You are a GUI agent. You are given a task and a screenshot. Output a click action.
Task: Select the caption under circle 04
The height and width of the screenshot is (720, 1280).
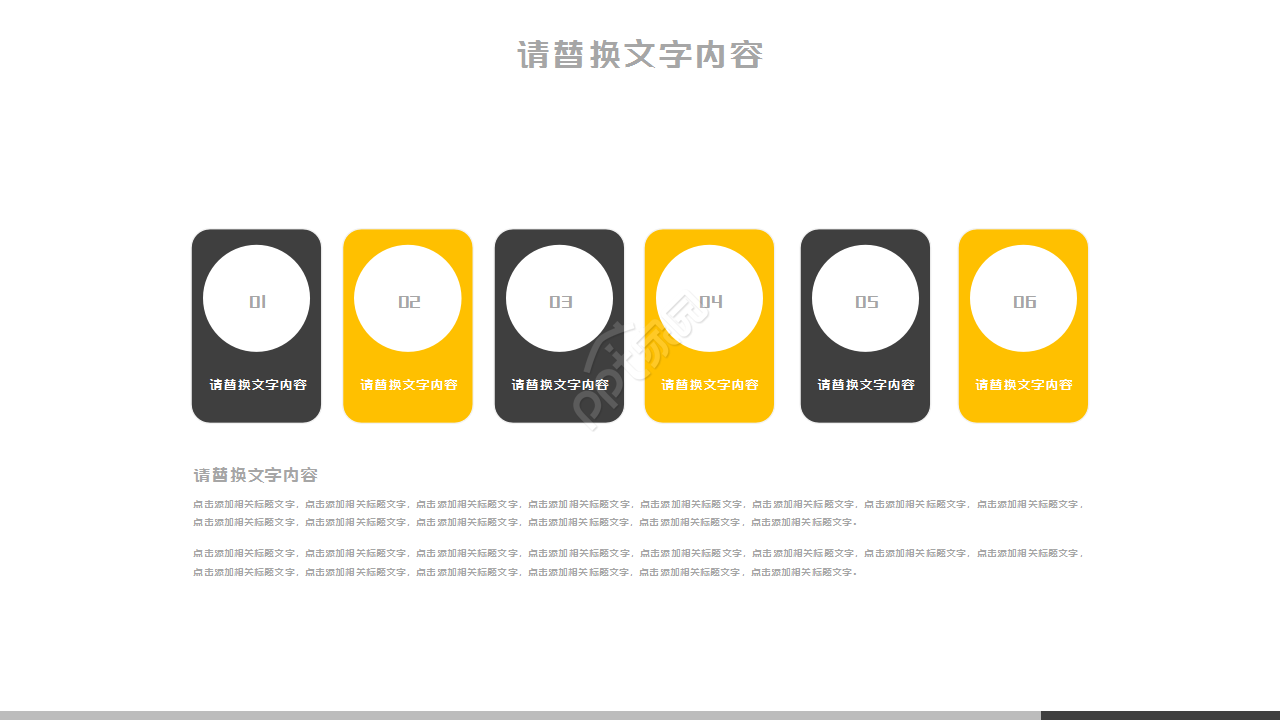(x=709, y=384)
